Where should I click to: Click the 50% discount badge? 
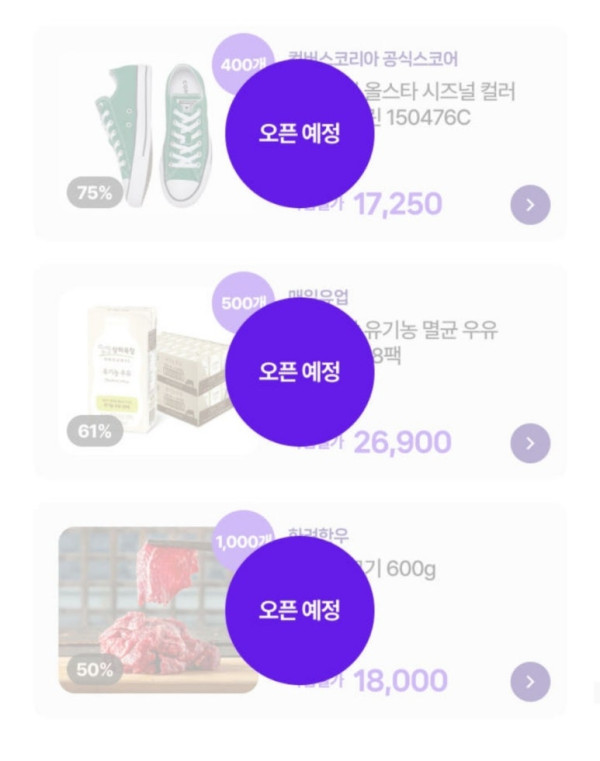(x=95, y=670)
